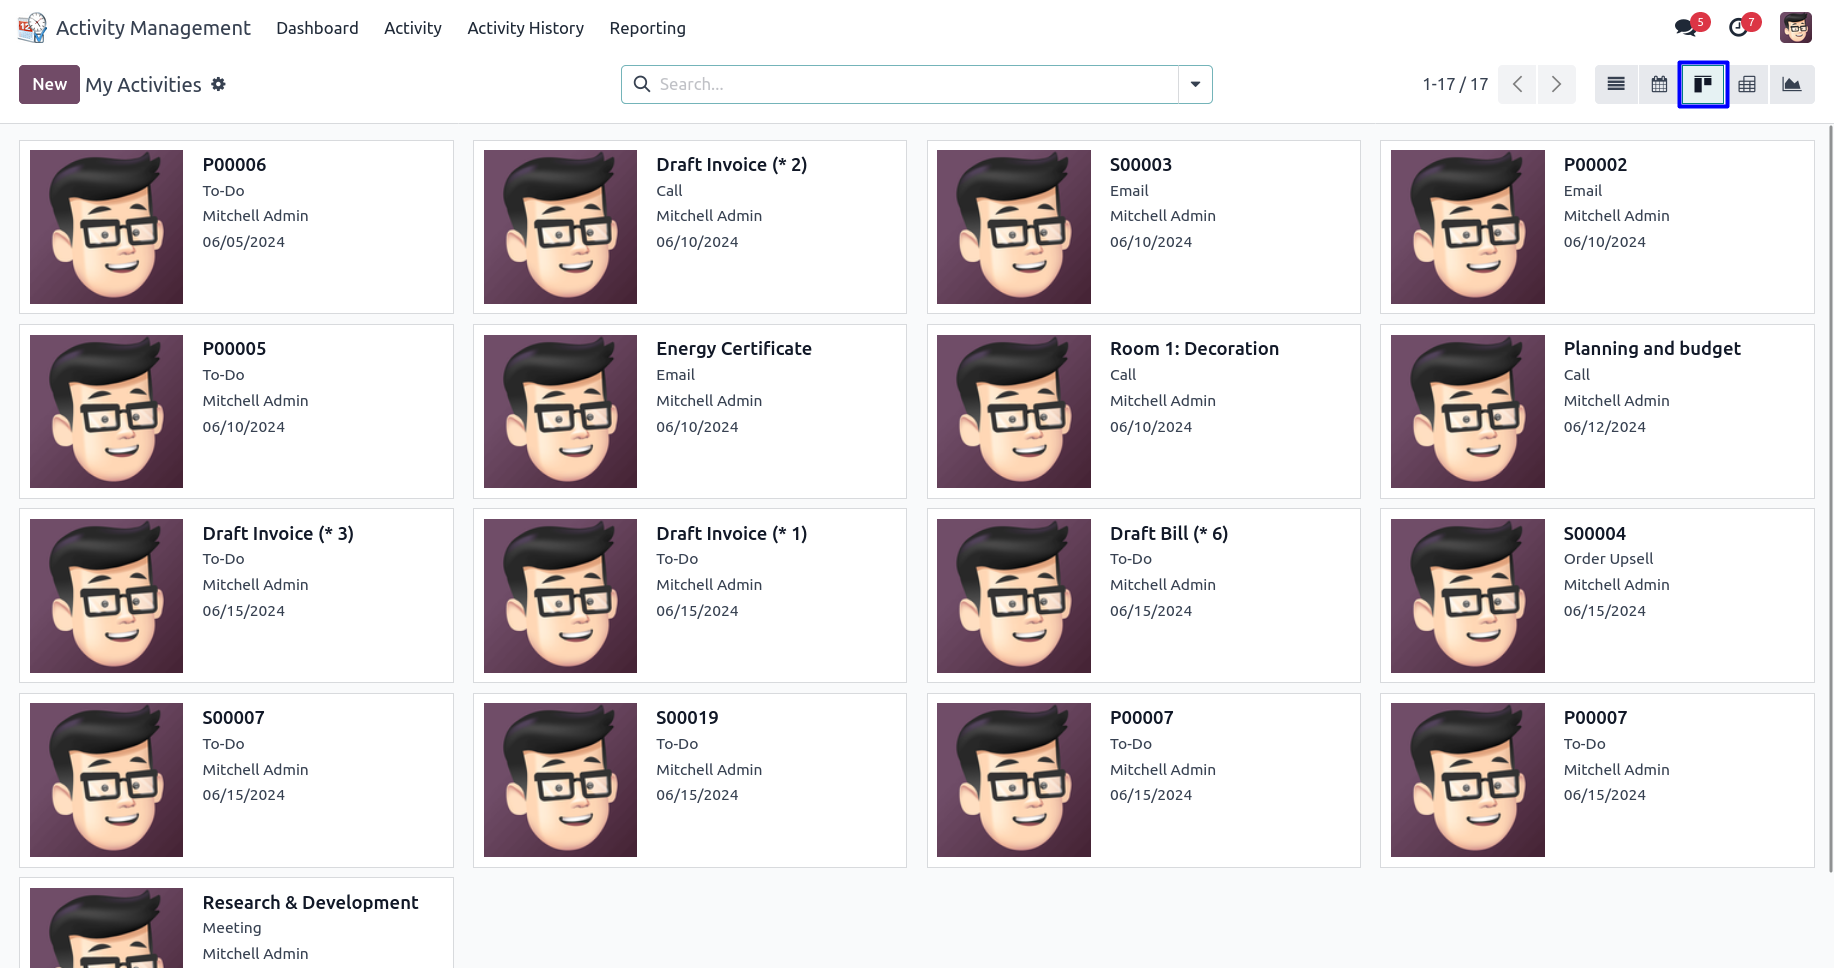Expand the search options dropdown arrow
This screenshot has height=968, width=1834.
(x=1195, y=85)
